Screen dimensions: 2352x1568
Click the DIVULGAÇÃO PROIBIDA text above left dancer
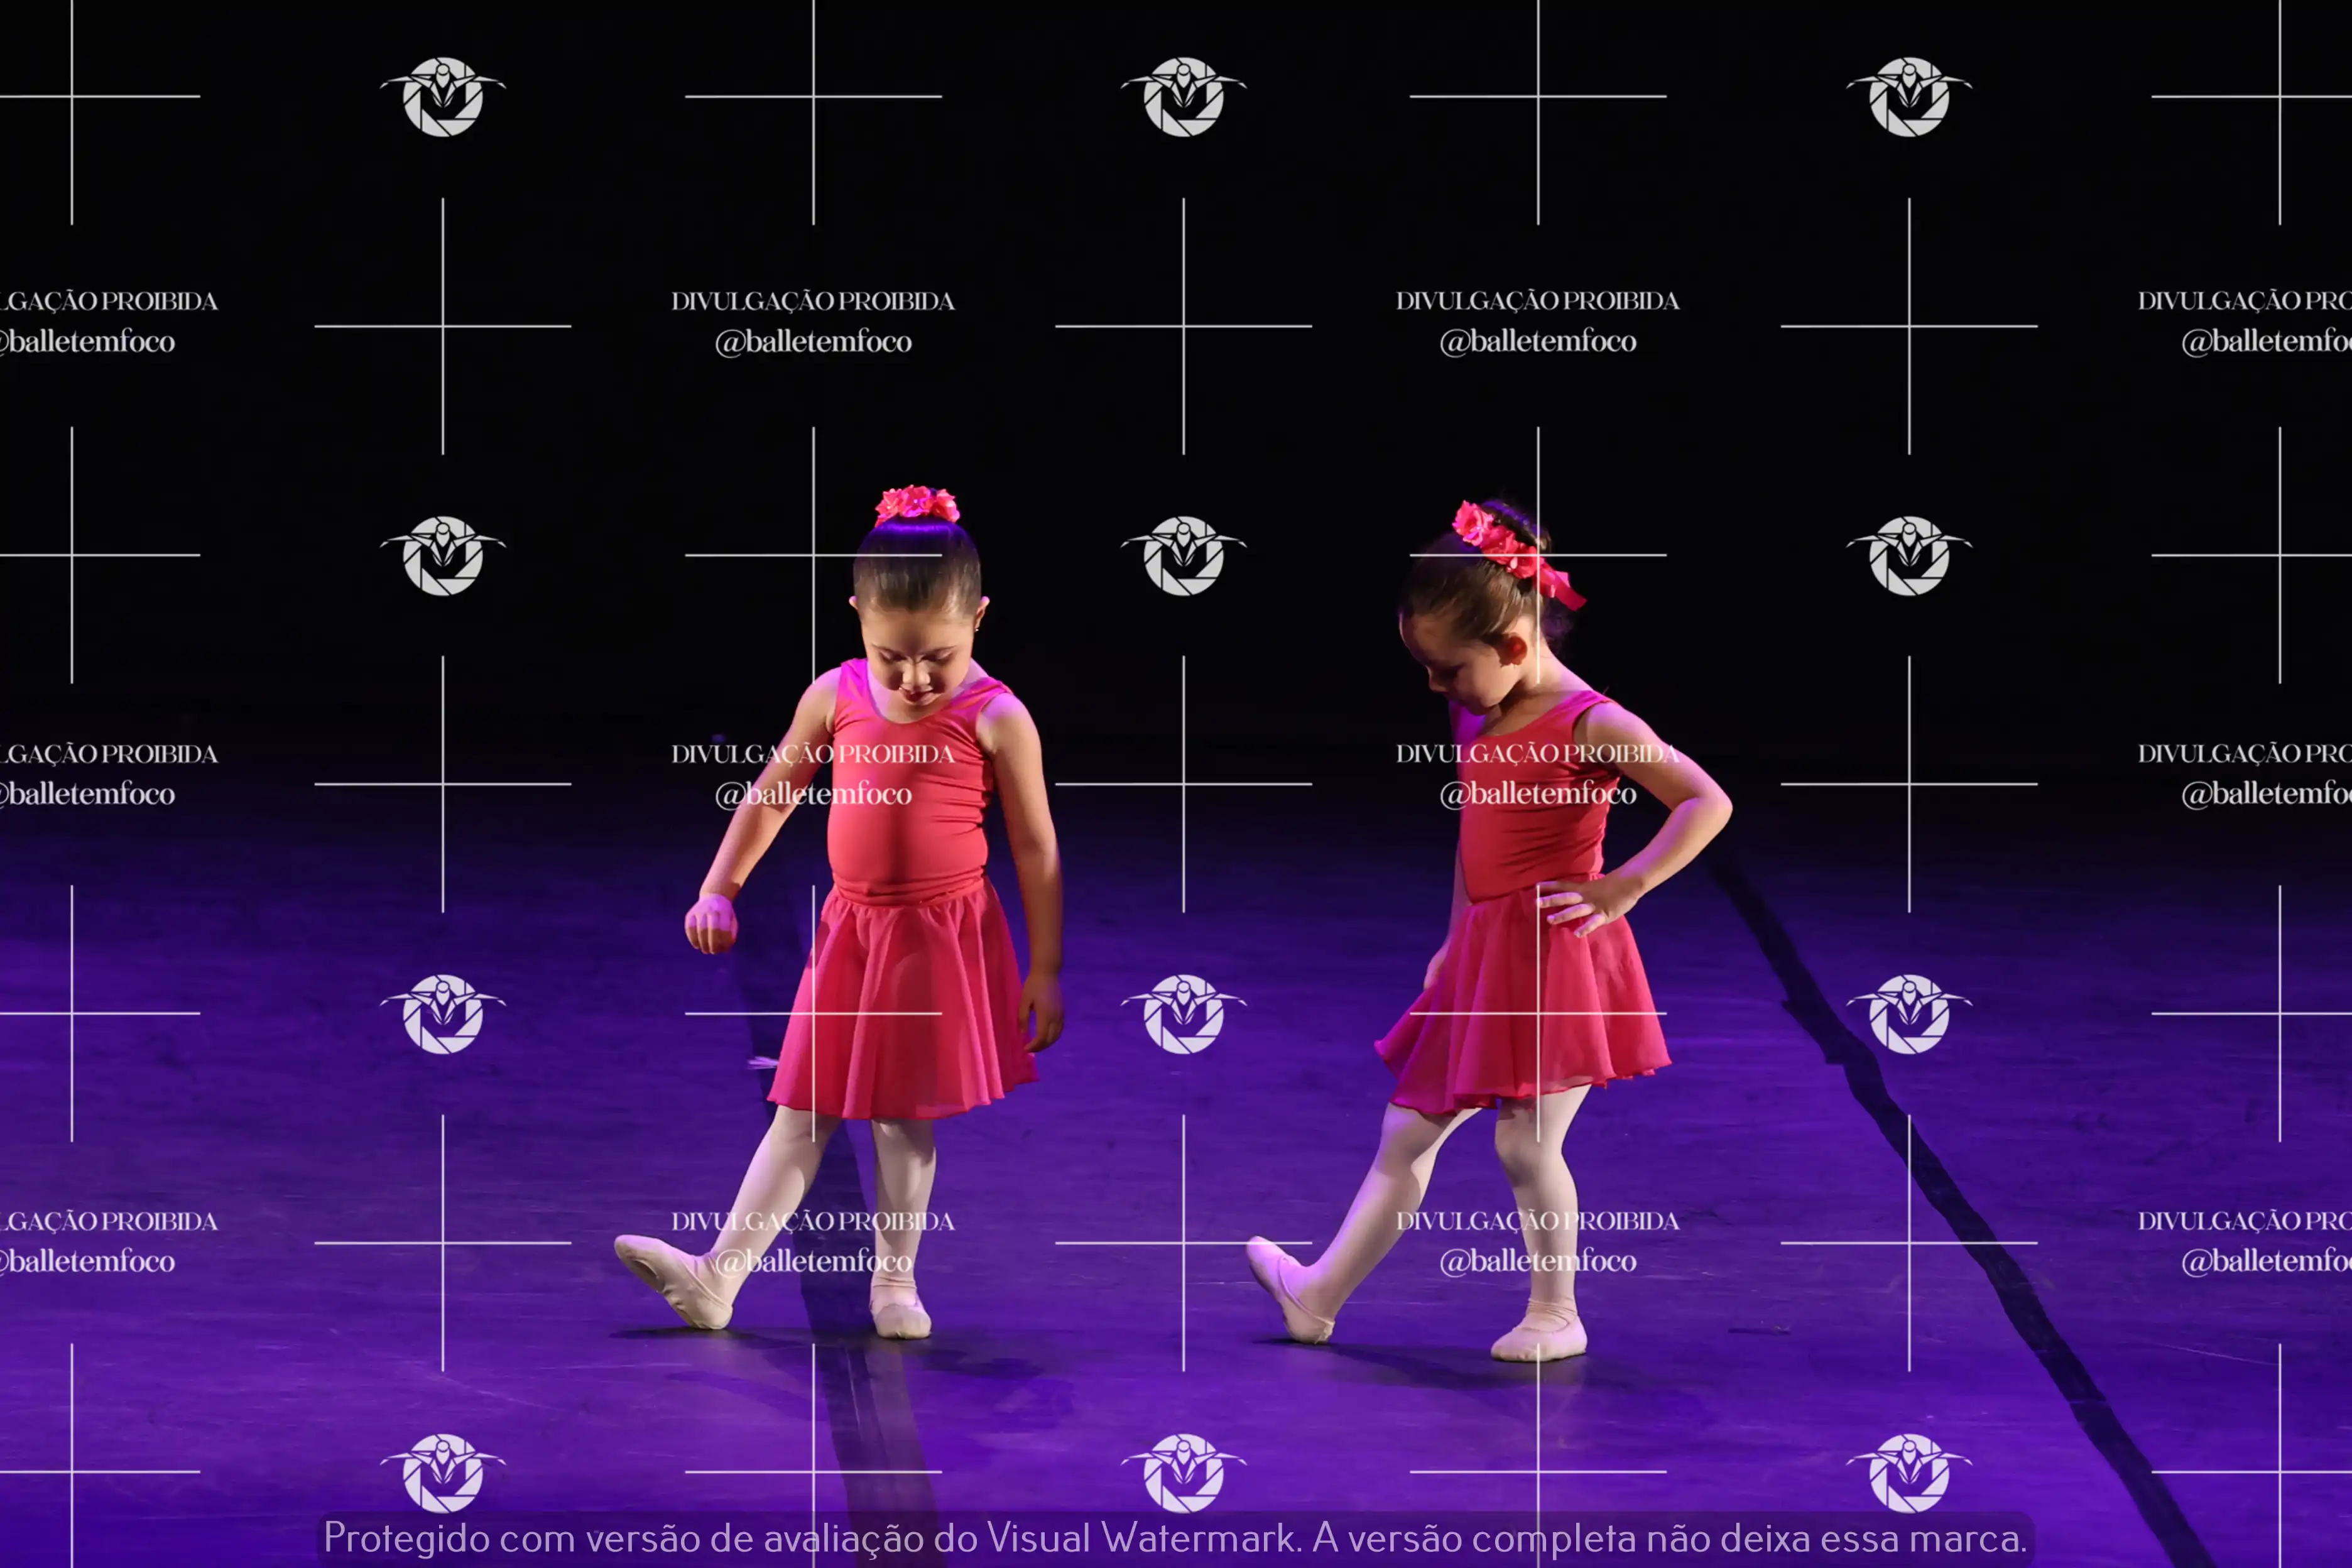(812, 301)
